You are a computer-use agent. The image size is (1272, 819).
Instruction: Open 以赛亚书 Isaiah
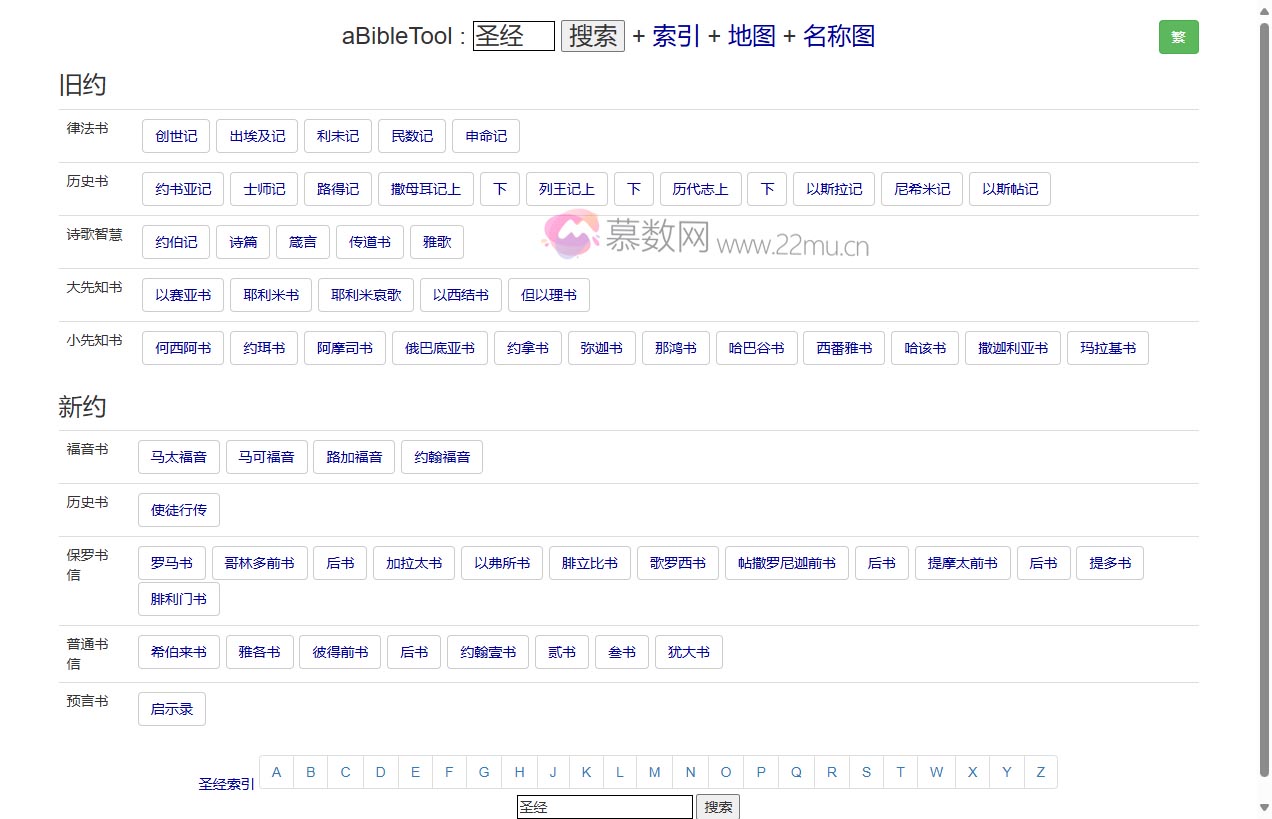[x=182, y=294]
